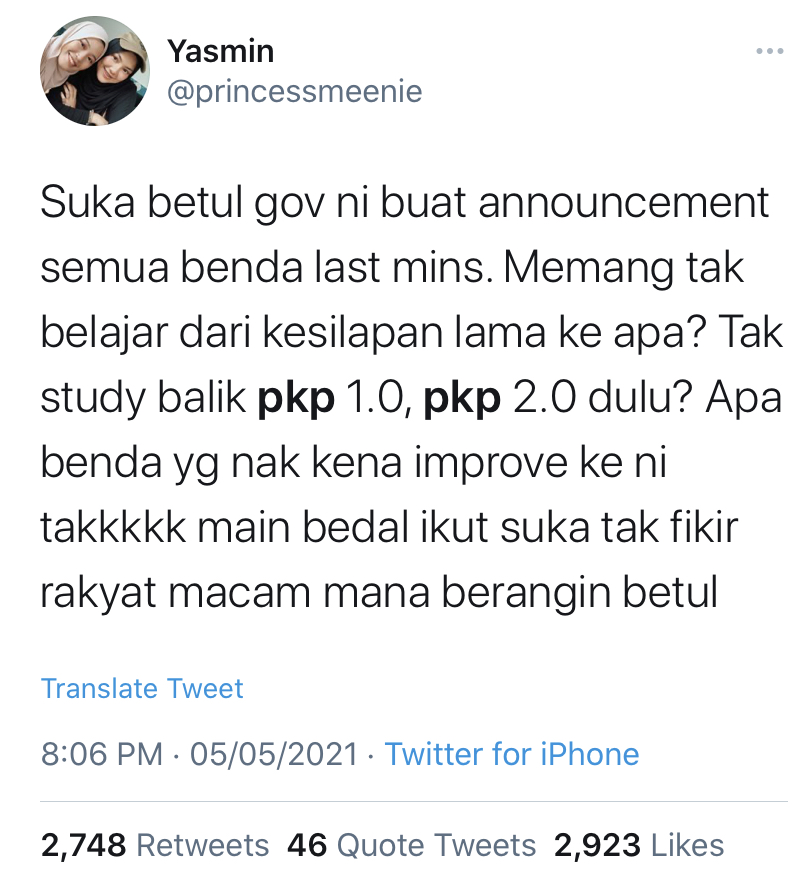Click the first bold pkp keyword

(x=296, y=399)
